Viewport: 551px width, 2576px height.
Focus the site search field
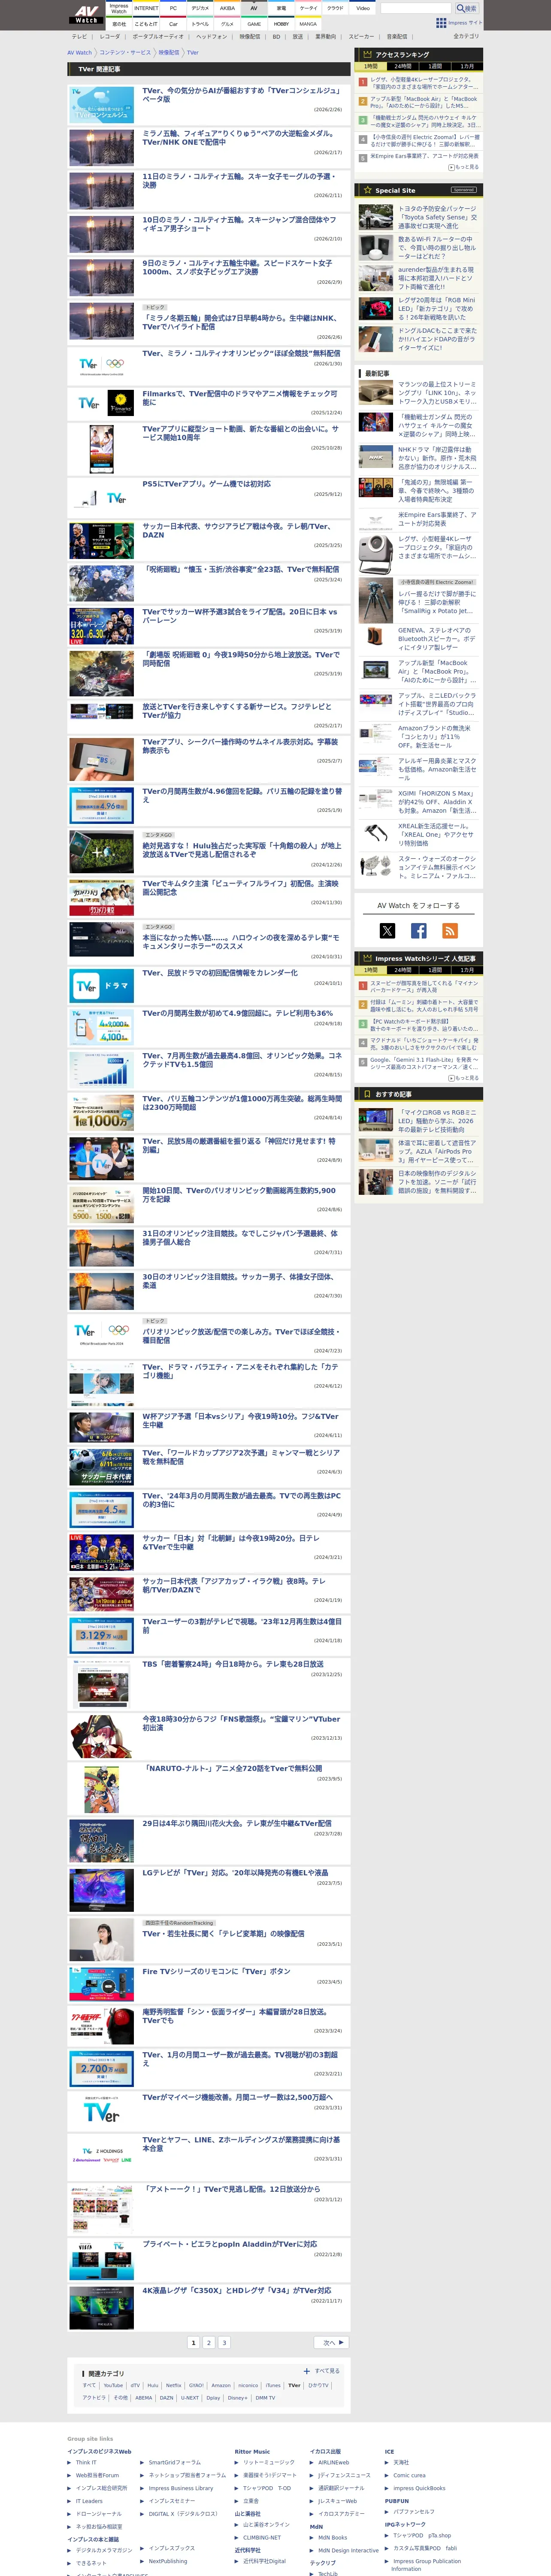point(416,8)
